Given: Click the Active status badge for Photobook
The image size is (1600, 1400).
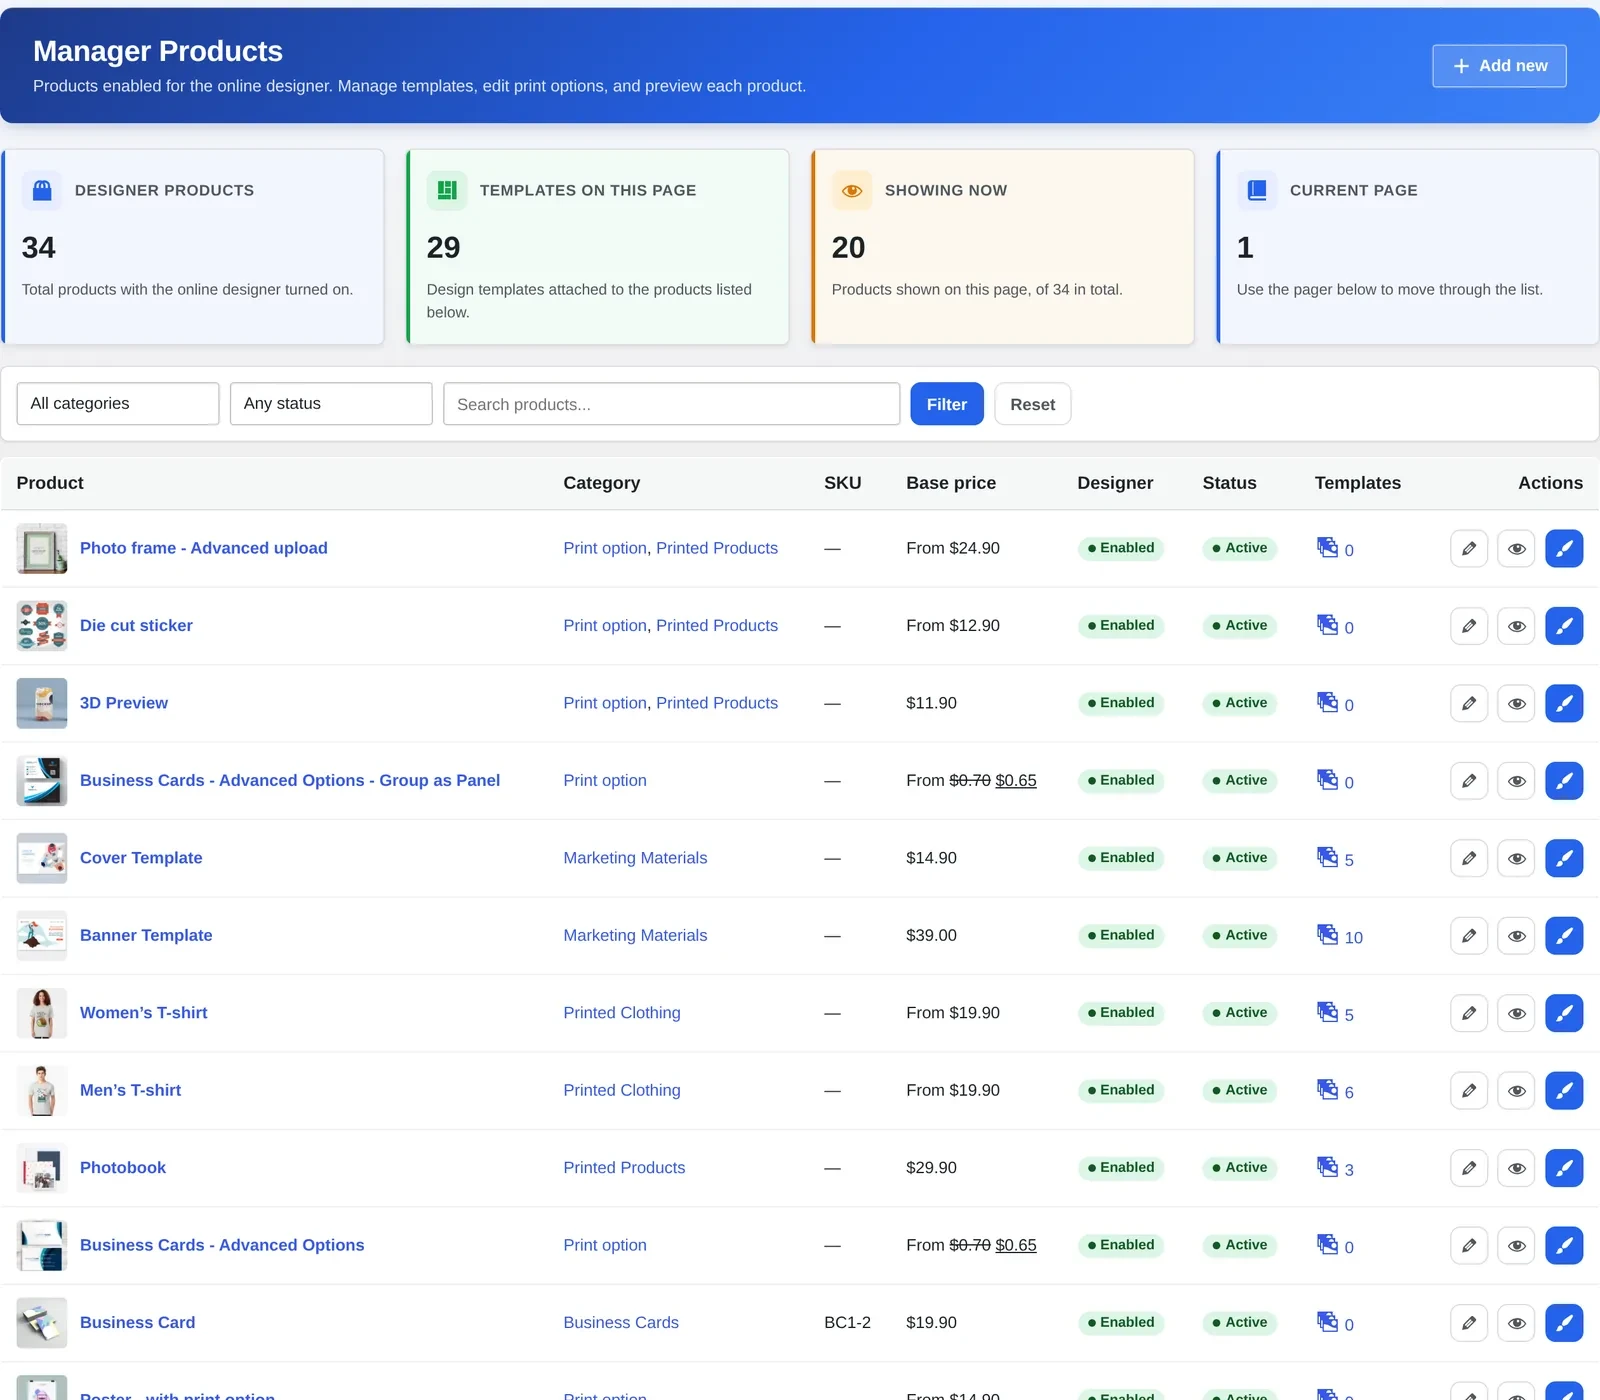Looking at the screenshot, I should point(1240,1168).
